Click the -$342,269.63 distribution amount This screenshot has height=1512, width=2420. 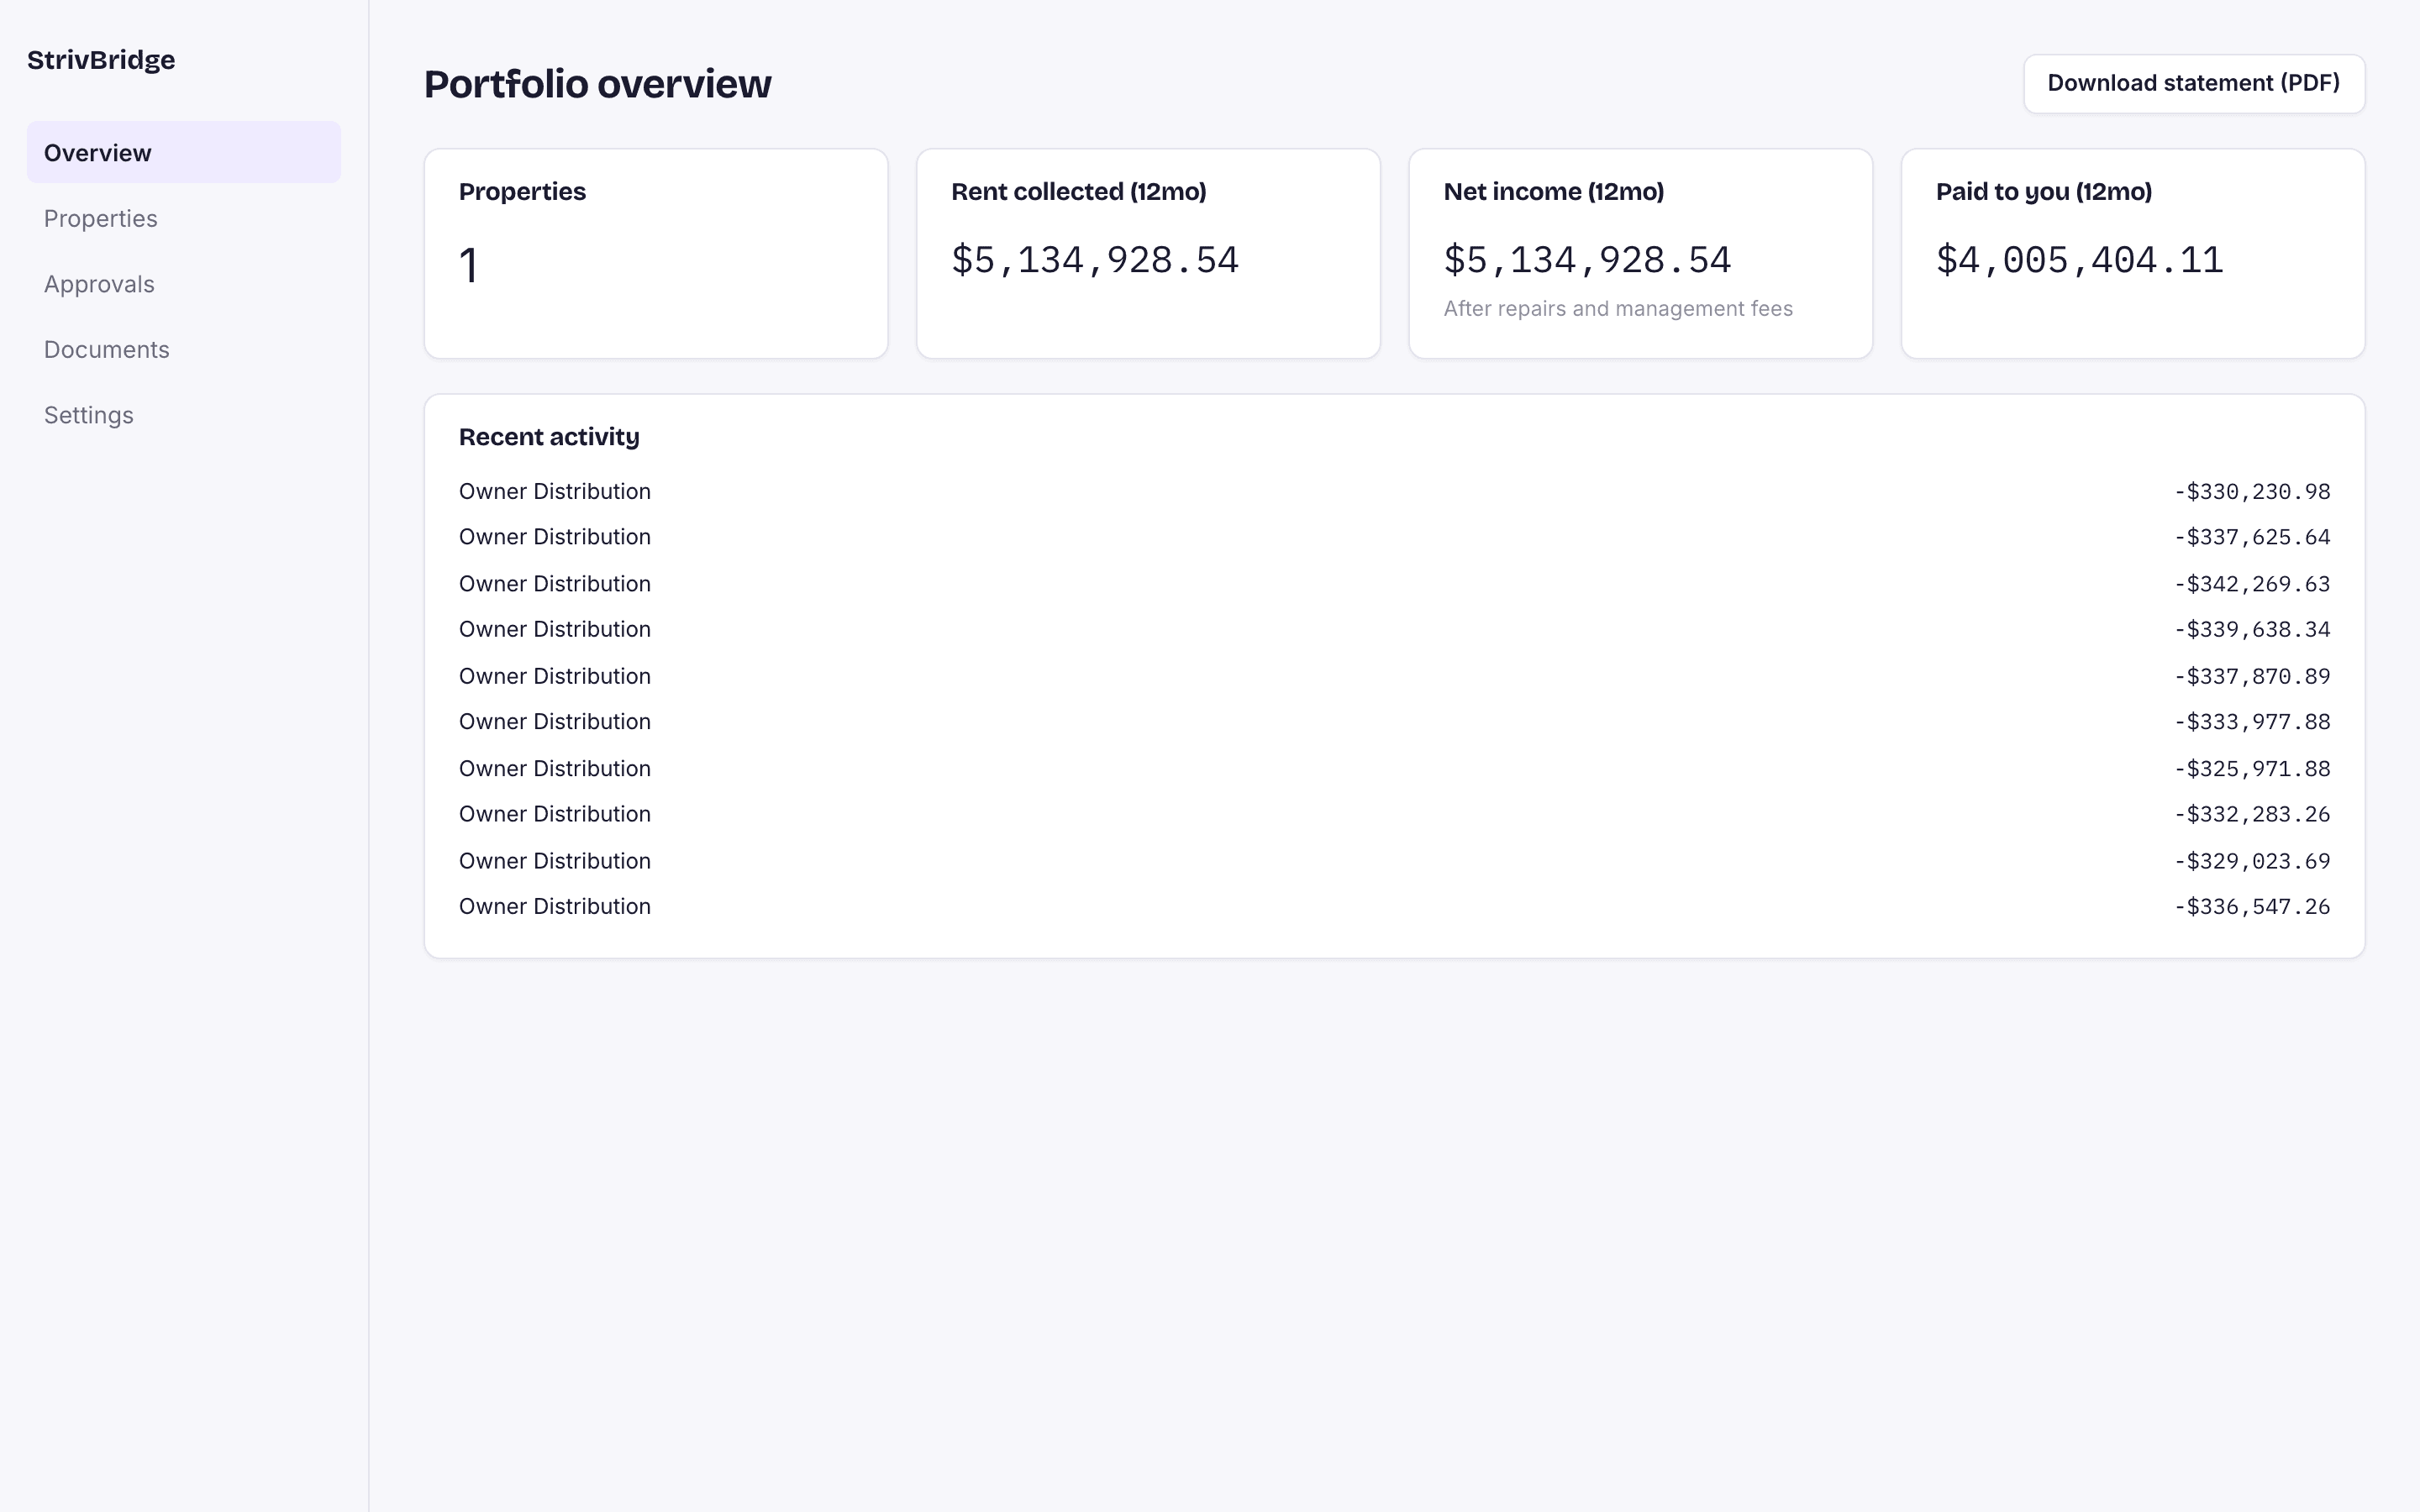tap(2252, 584)
